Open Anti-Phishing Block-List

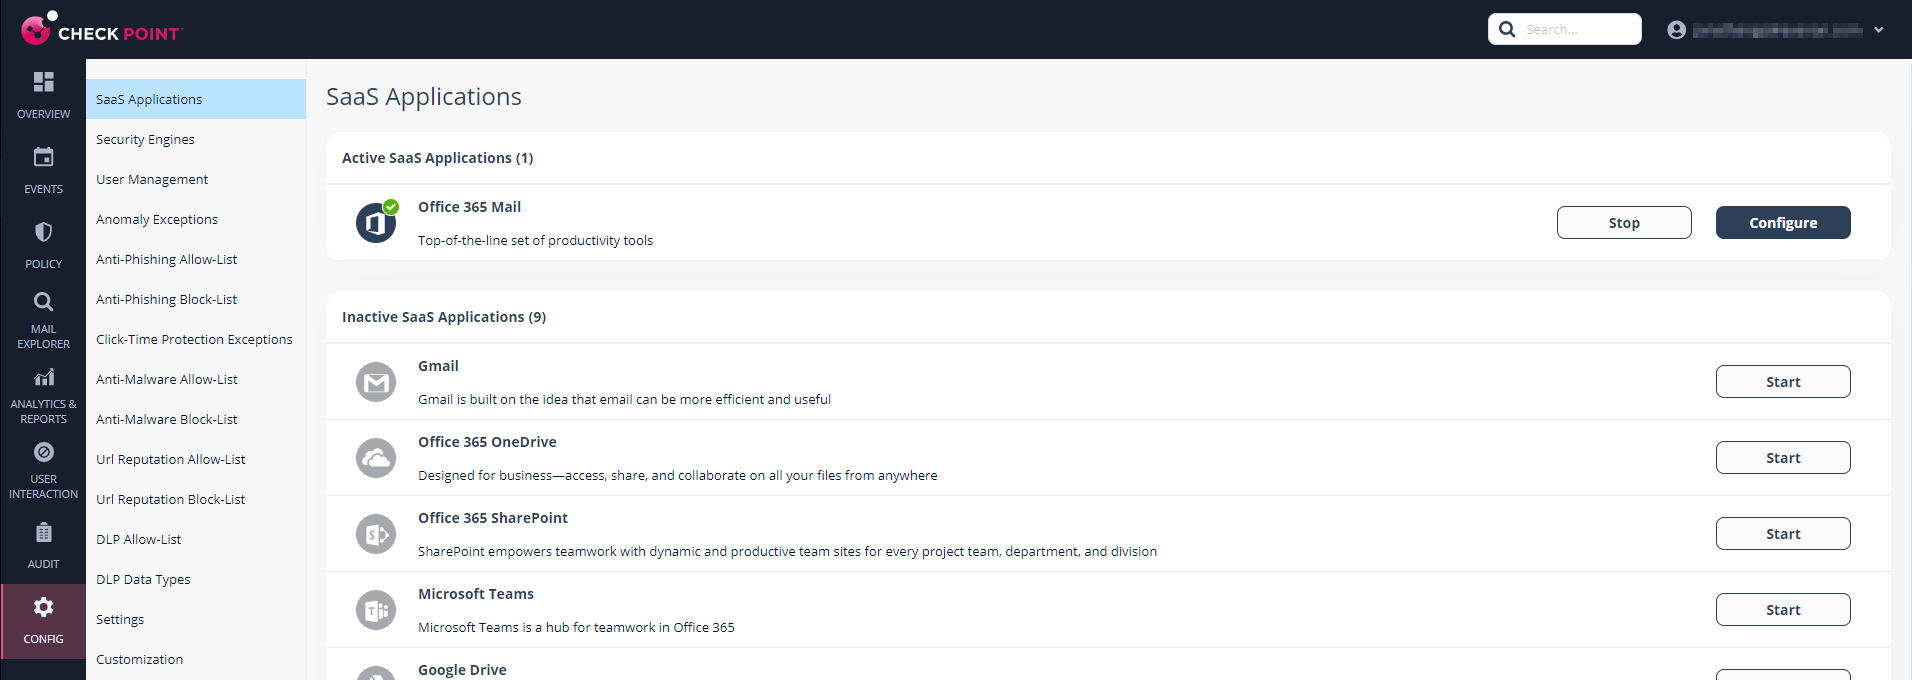(x=196, y=299)
